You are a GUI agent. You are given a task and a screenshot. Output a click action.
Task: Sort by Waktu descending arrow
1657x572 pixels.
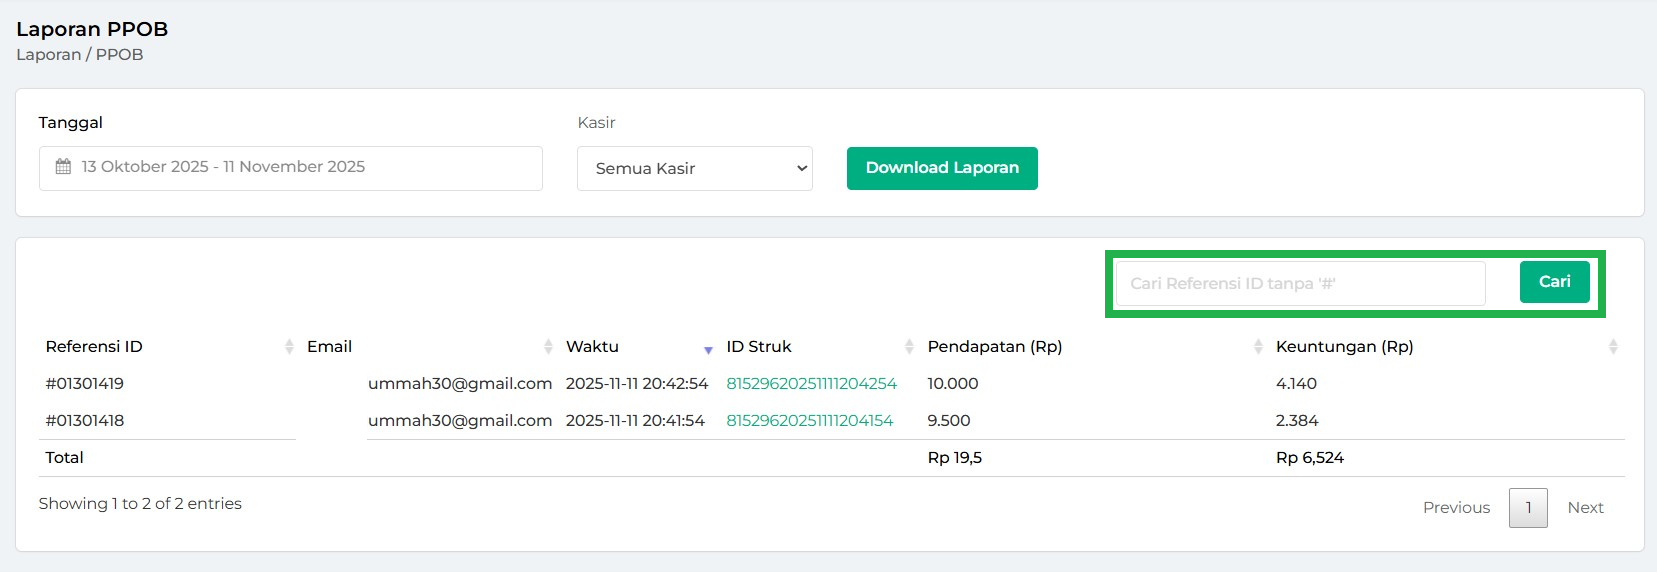click(708, 349)
